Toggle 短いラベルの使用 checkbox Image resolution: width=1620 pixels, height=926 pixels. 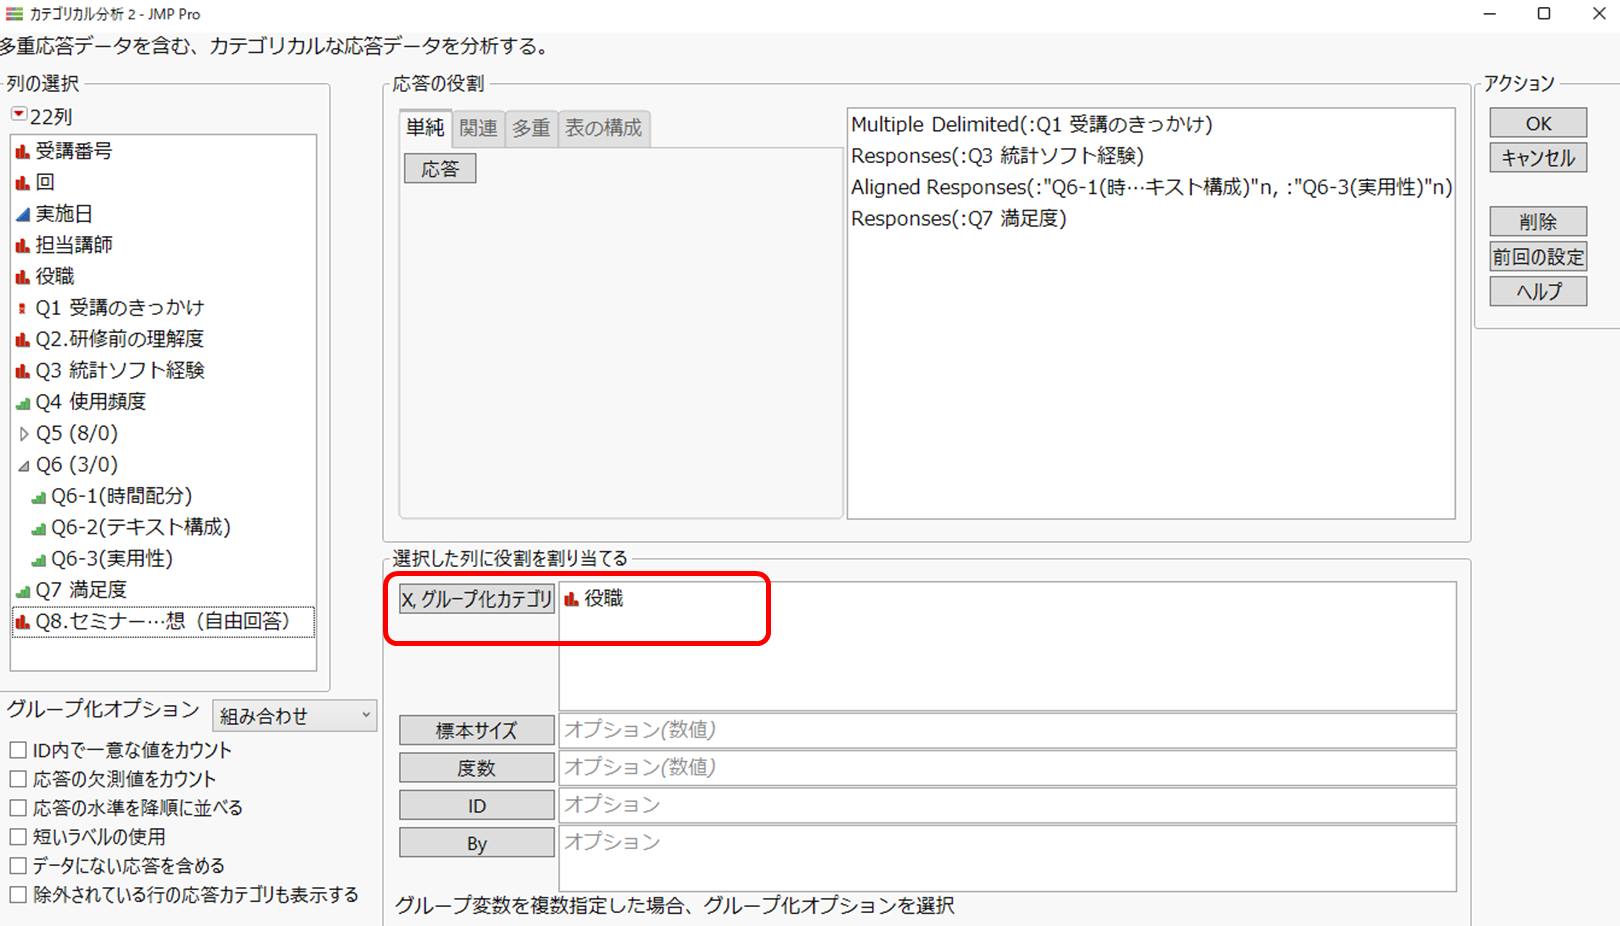(18, 837)
